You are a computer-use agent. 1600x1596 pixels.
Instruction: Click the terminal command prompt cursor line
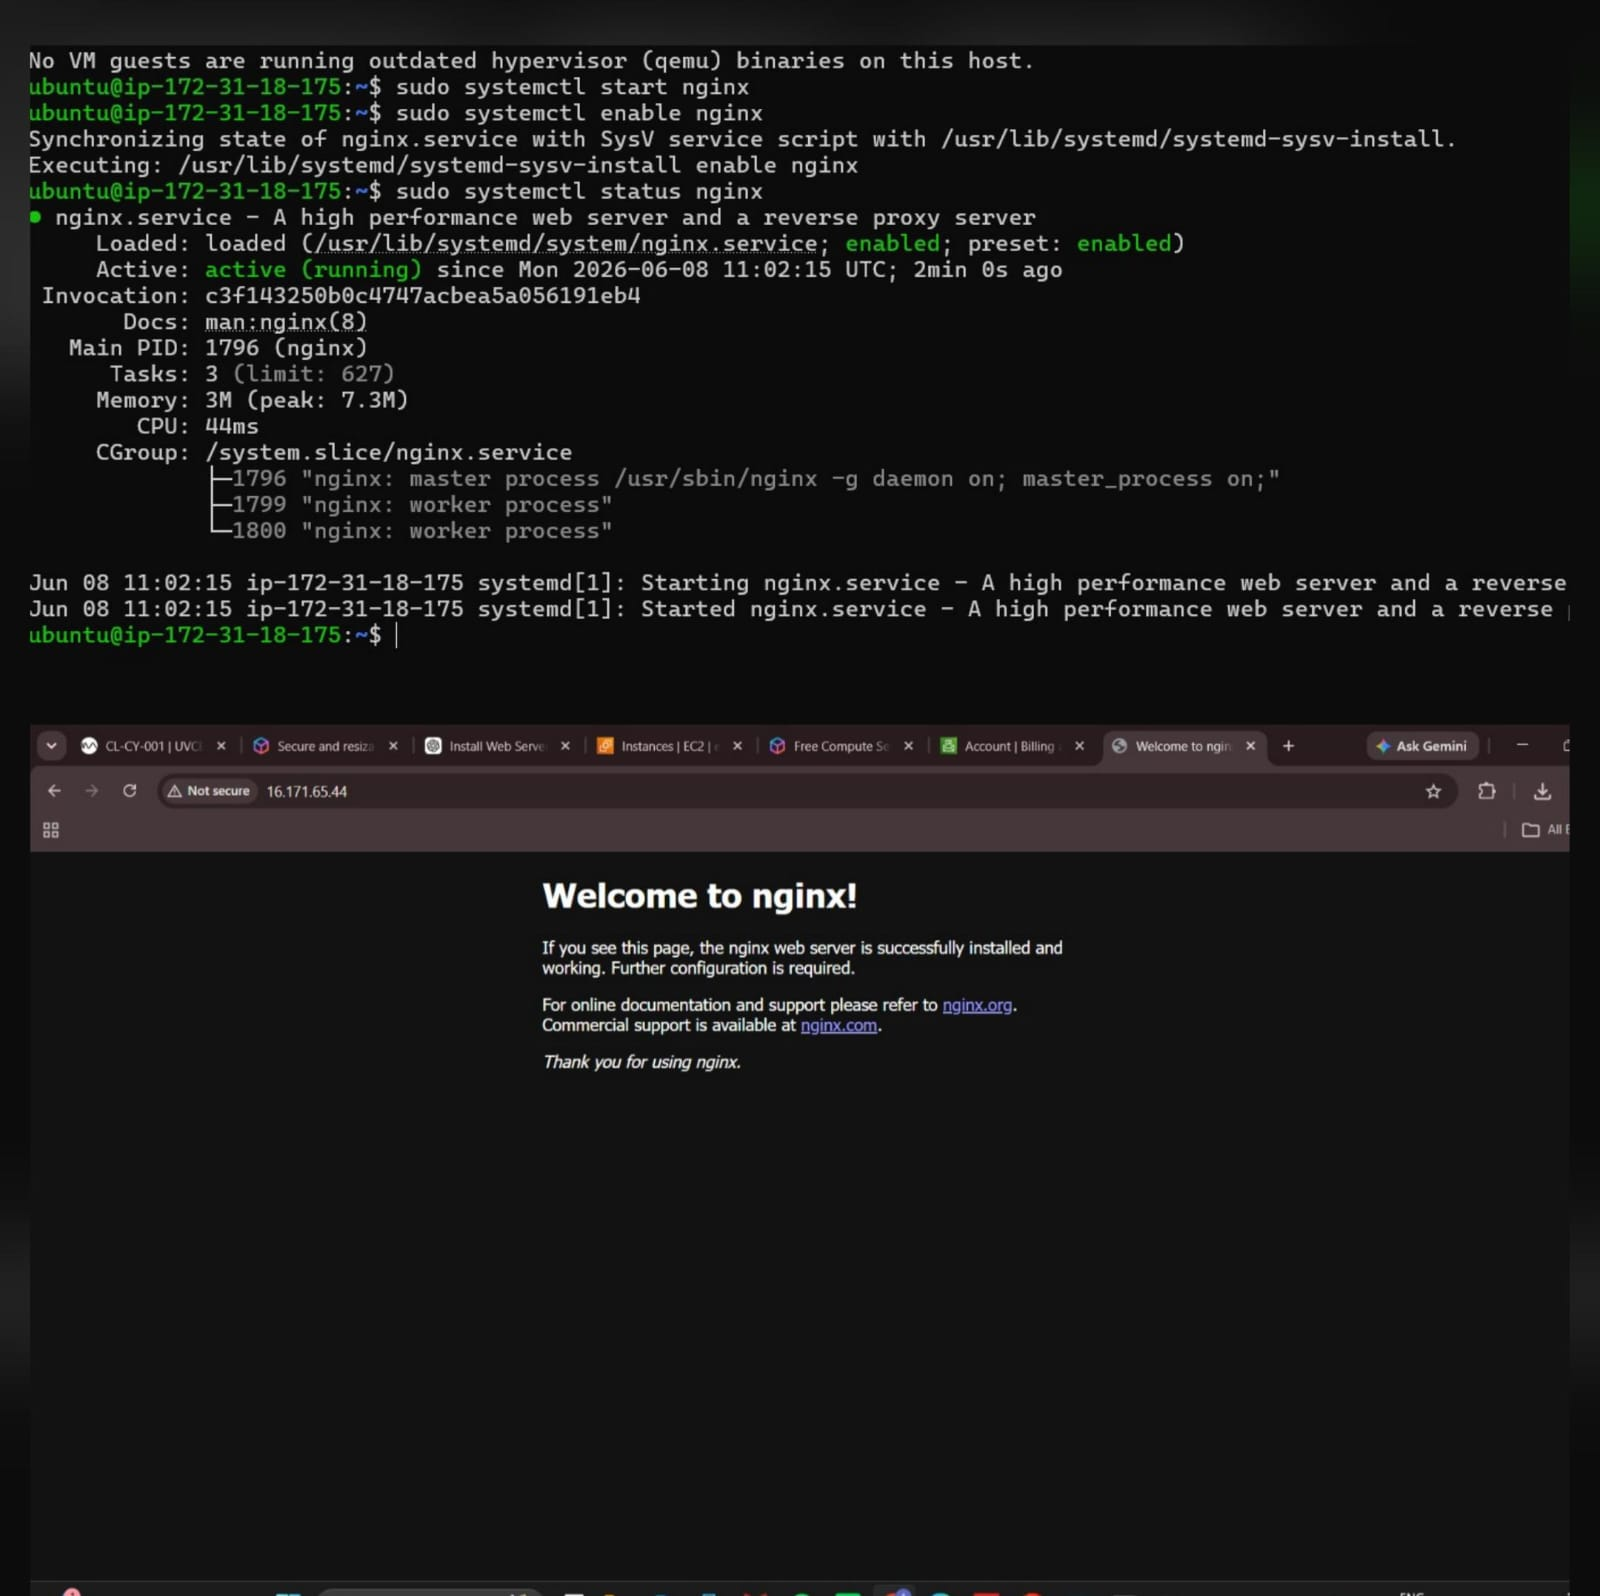(213, 635)
